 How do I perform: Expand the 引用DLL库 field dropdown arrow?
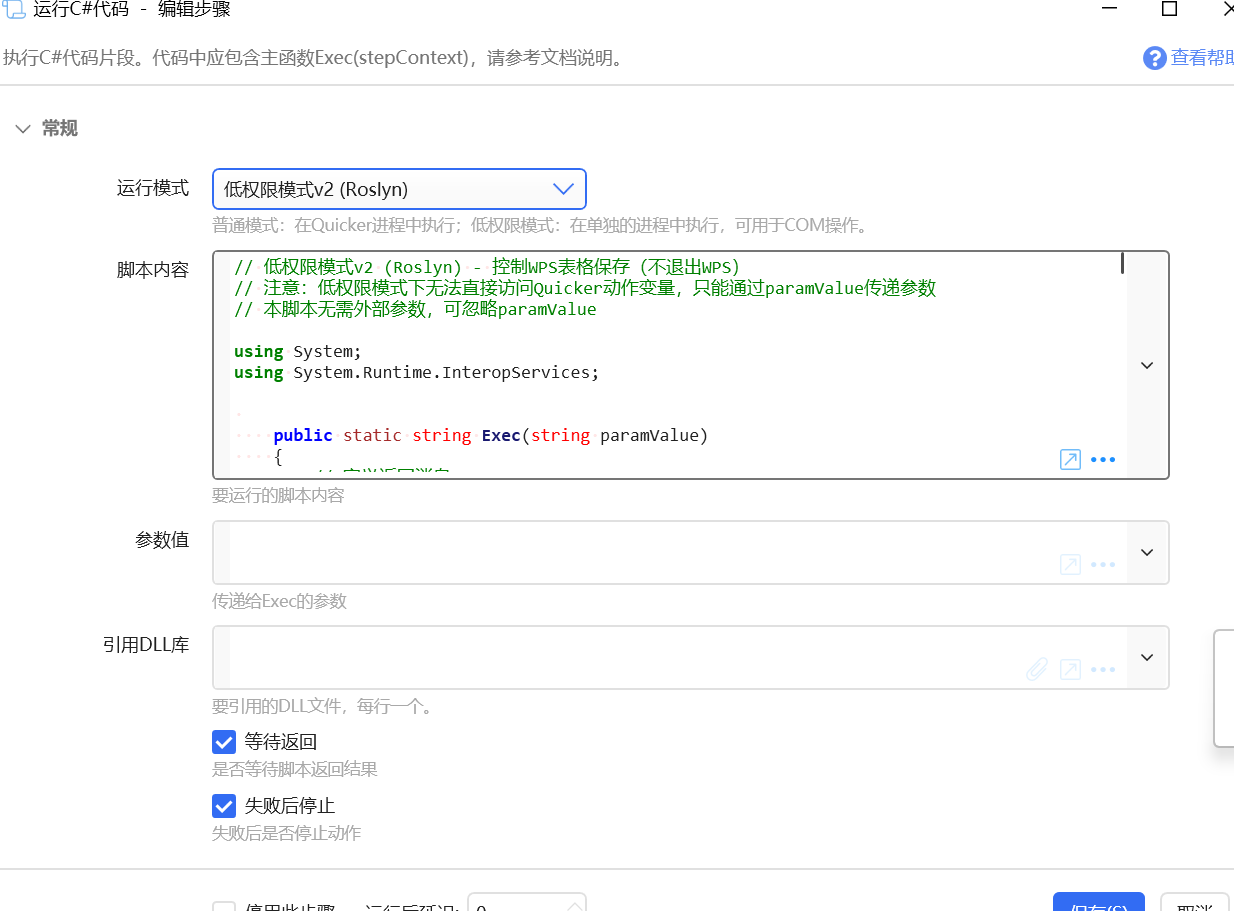tap(1147, 658)
